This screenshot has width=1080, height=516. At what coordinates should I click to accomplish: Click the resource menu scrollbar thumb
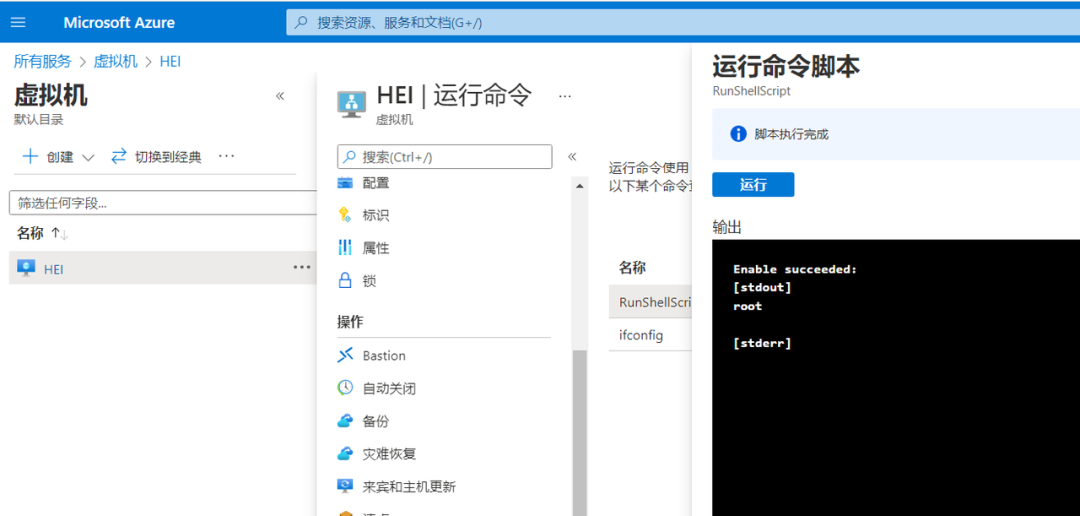tap(580, 433)
